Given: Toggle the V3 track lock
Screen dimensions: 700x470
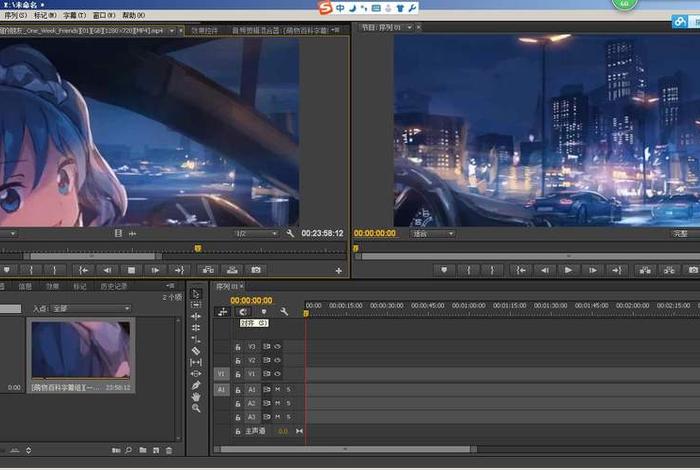Looking at the screenshot, I should [238, 347].
